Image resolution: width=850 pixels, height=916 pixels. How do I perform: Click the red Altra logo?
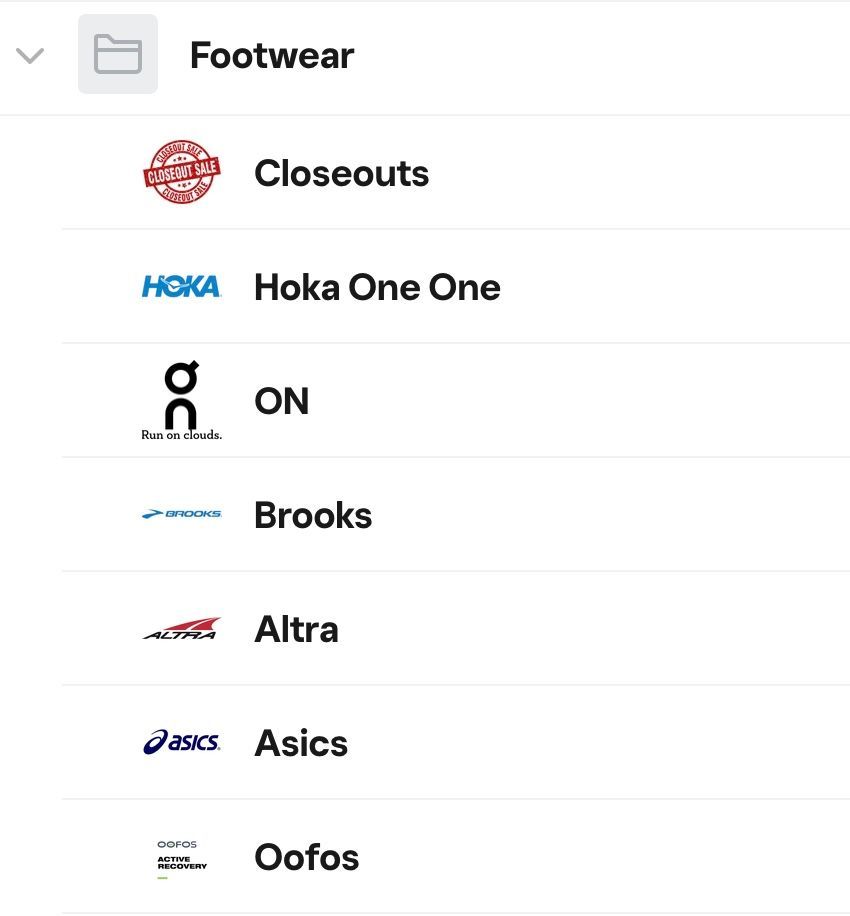[181, 629]
